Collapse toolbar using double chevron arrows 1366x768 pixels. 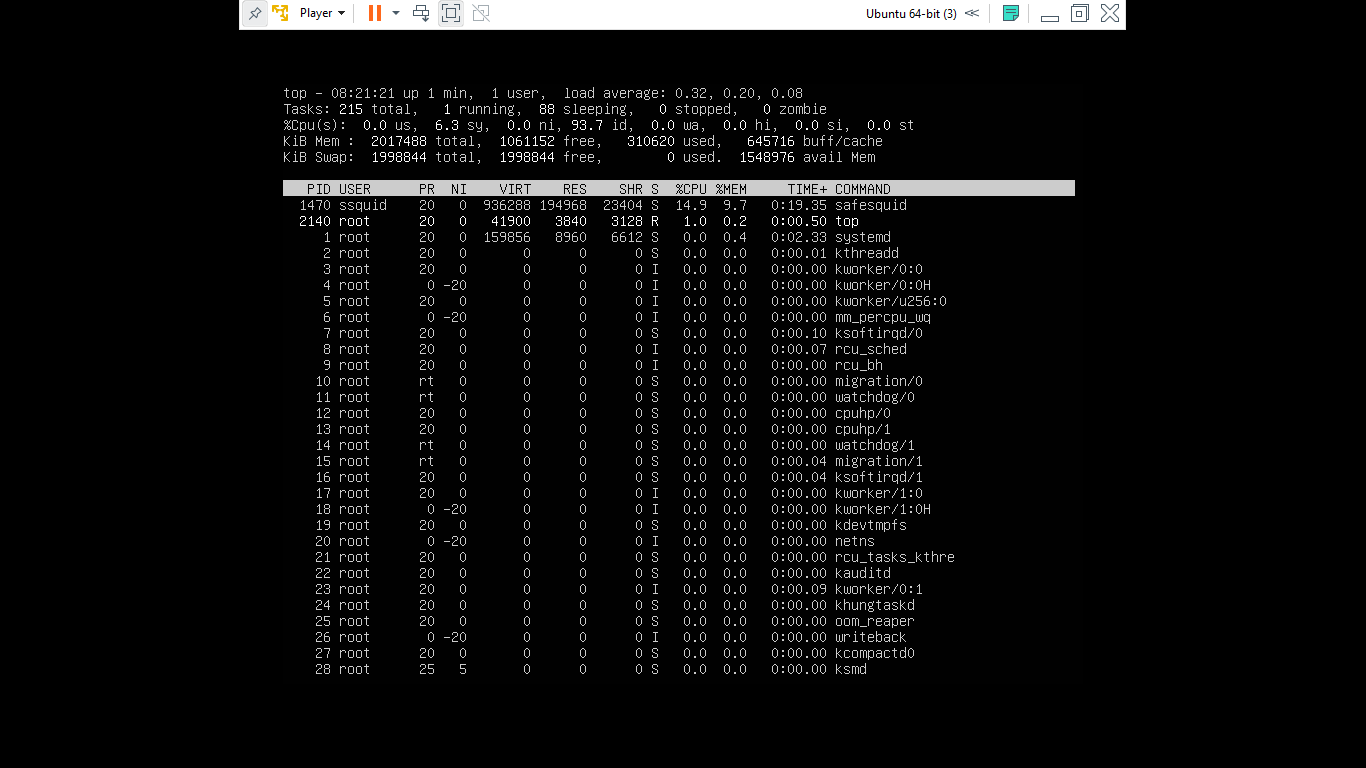click(x=972, y=14)
